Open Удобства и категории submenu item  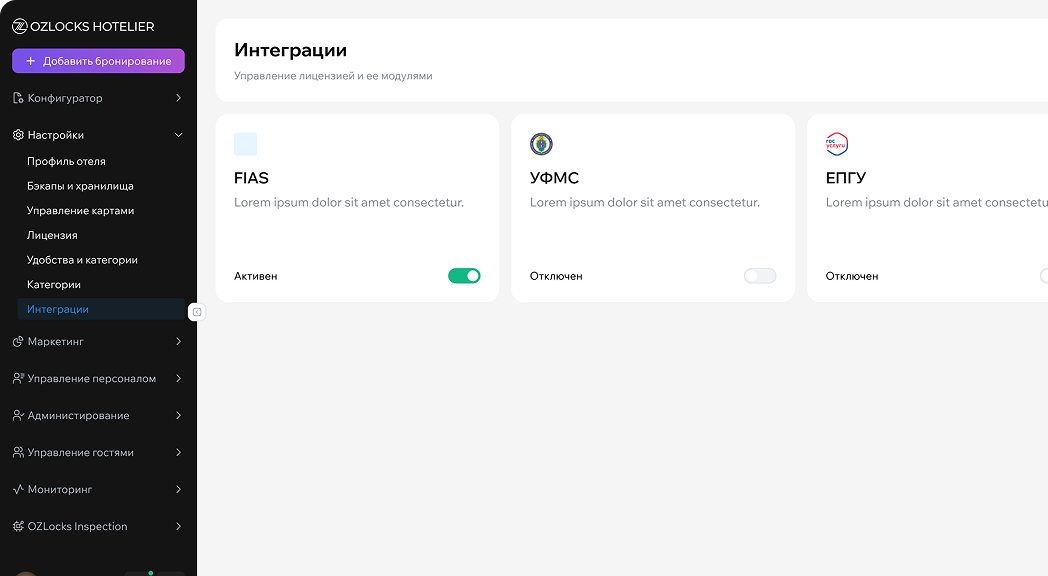[82, 260]
